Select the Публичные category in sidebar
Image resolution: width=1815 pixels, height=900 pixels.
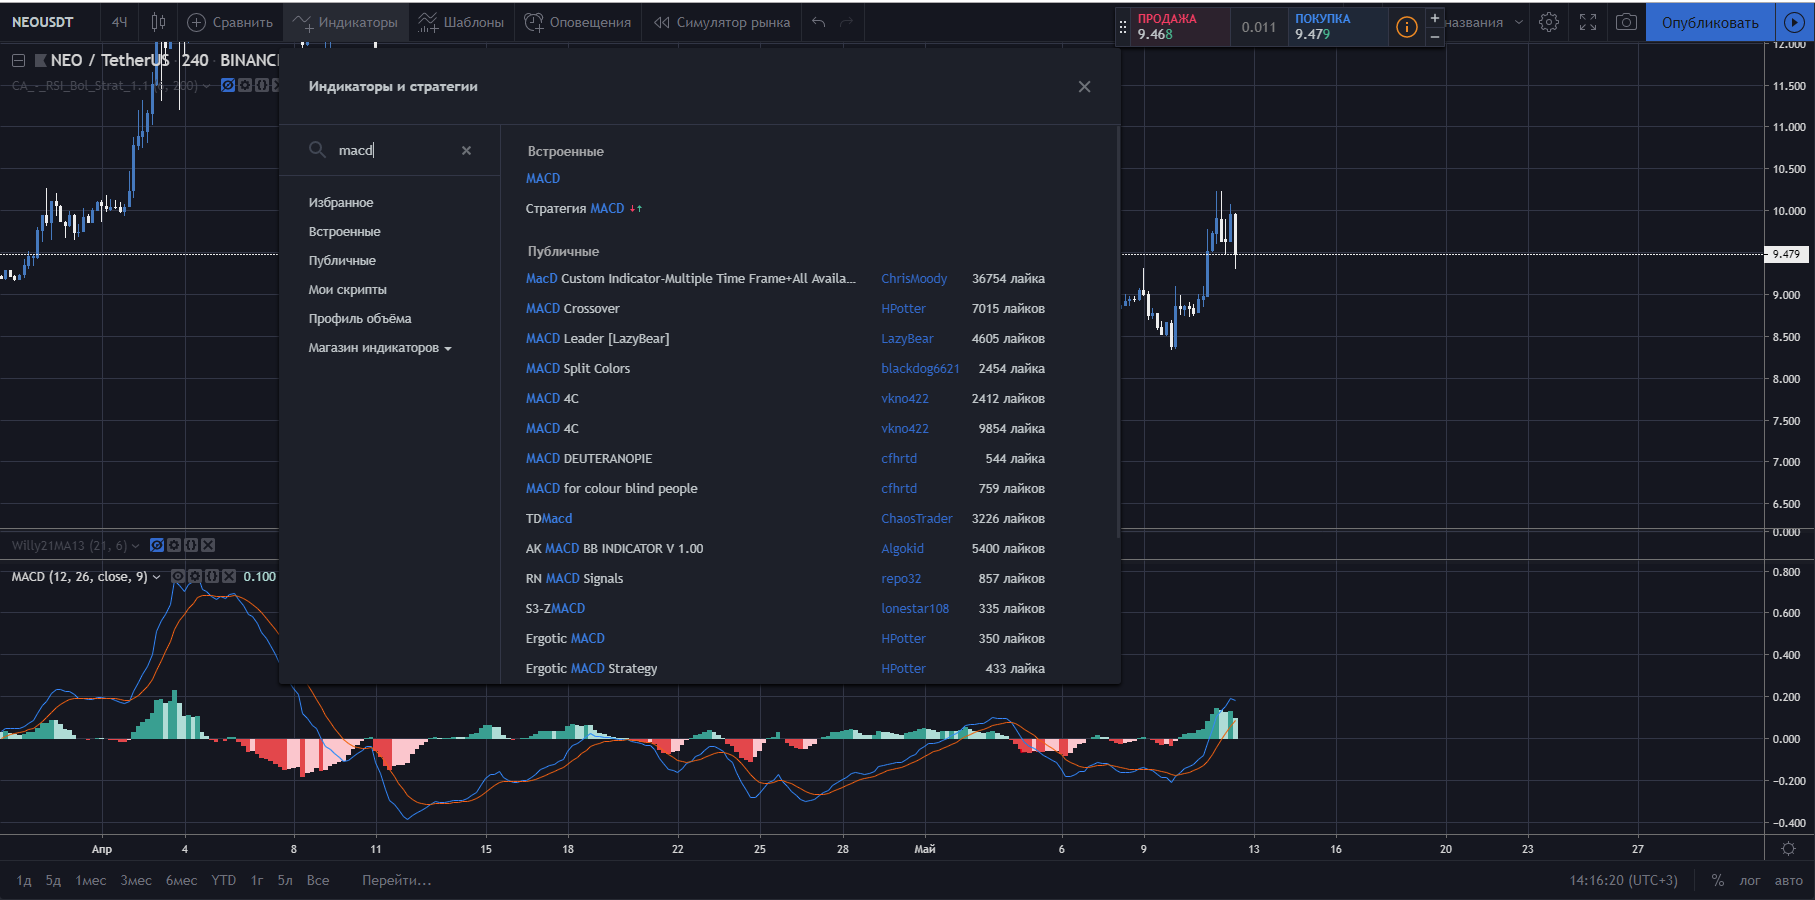(342, 260)
